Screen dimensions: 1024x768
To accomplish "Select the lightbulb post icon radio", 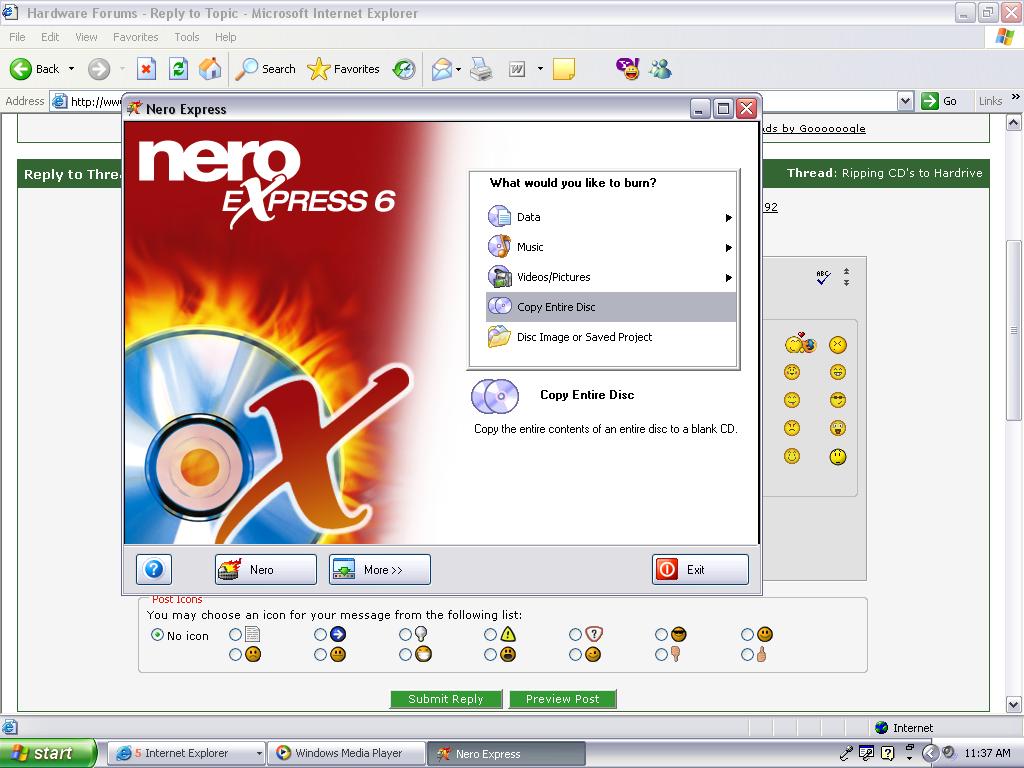I will [406, 634].
